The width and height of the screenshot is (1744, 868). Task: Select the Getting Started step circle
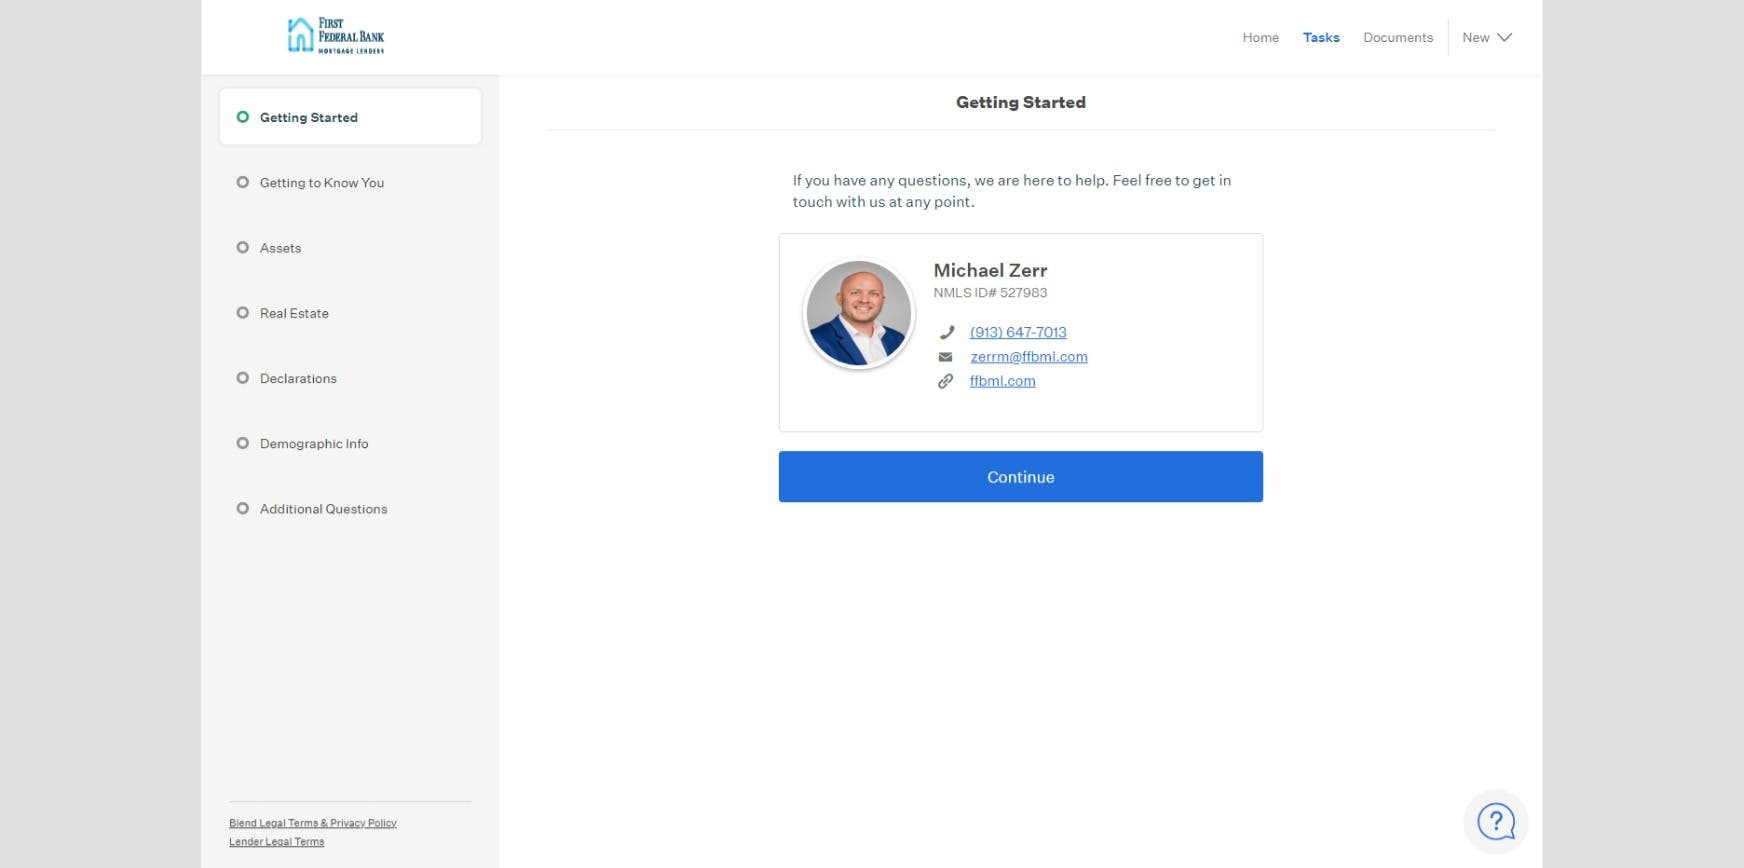[x=242, y=117]
